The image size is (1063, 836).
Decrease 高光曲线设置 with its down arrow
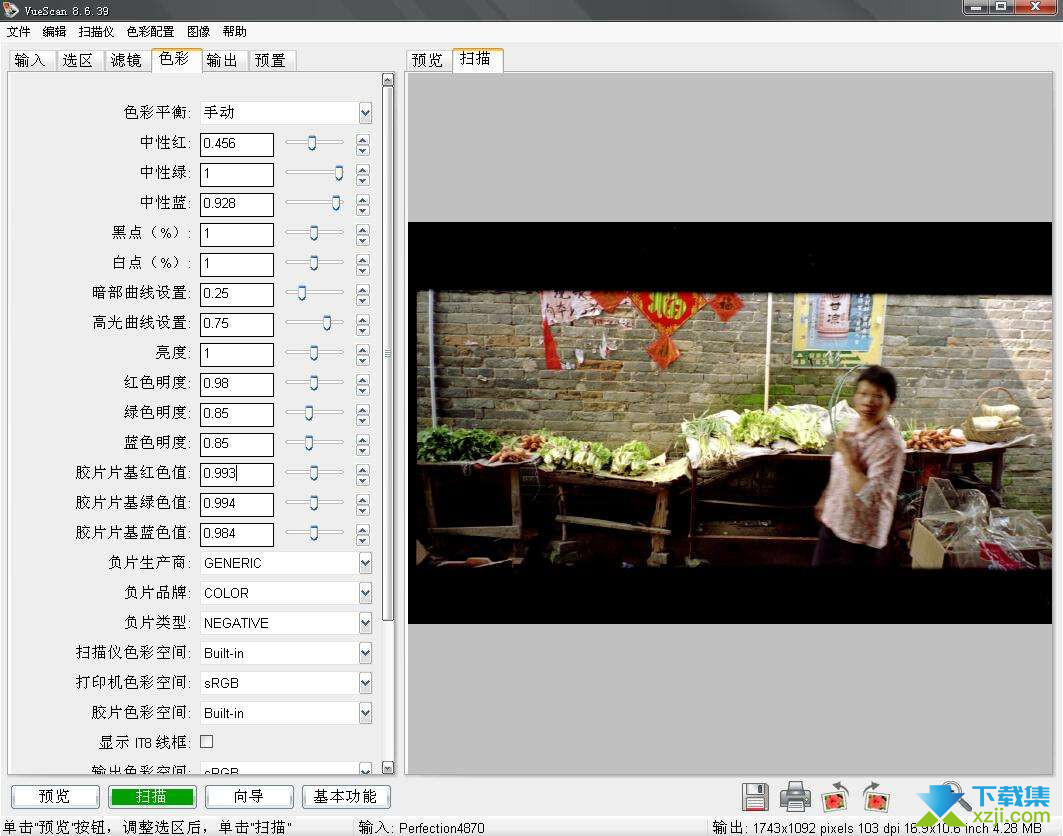pos(363,330)
